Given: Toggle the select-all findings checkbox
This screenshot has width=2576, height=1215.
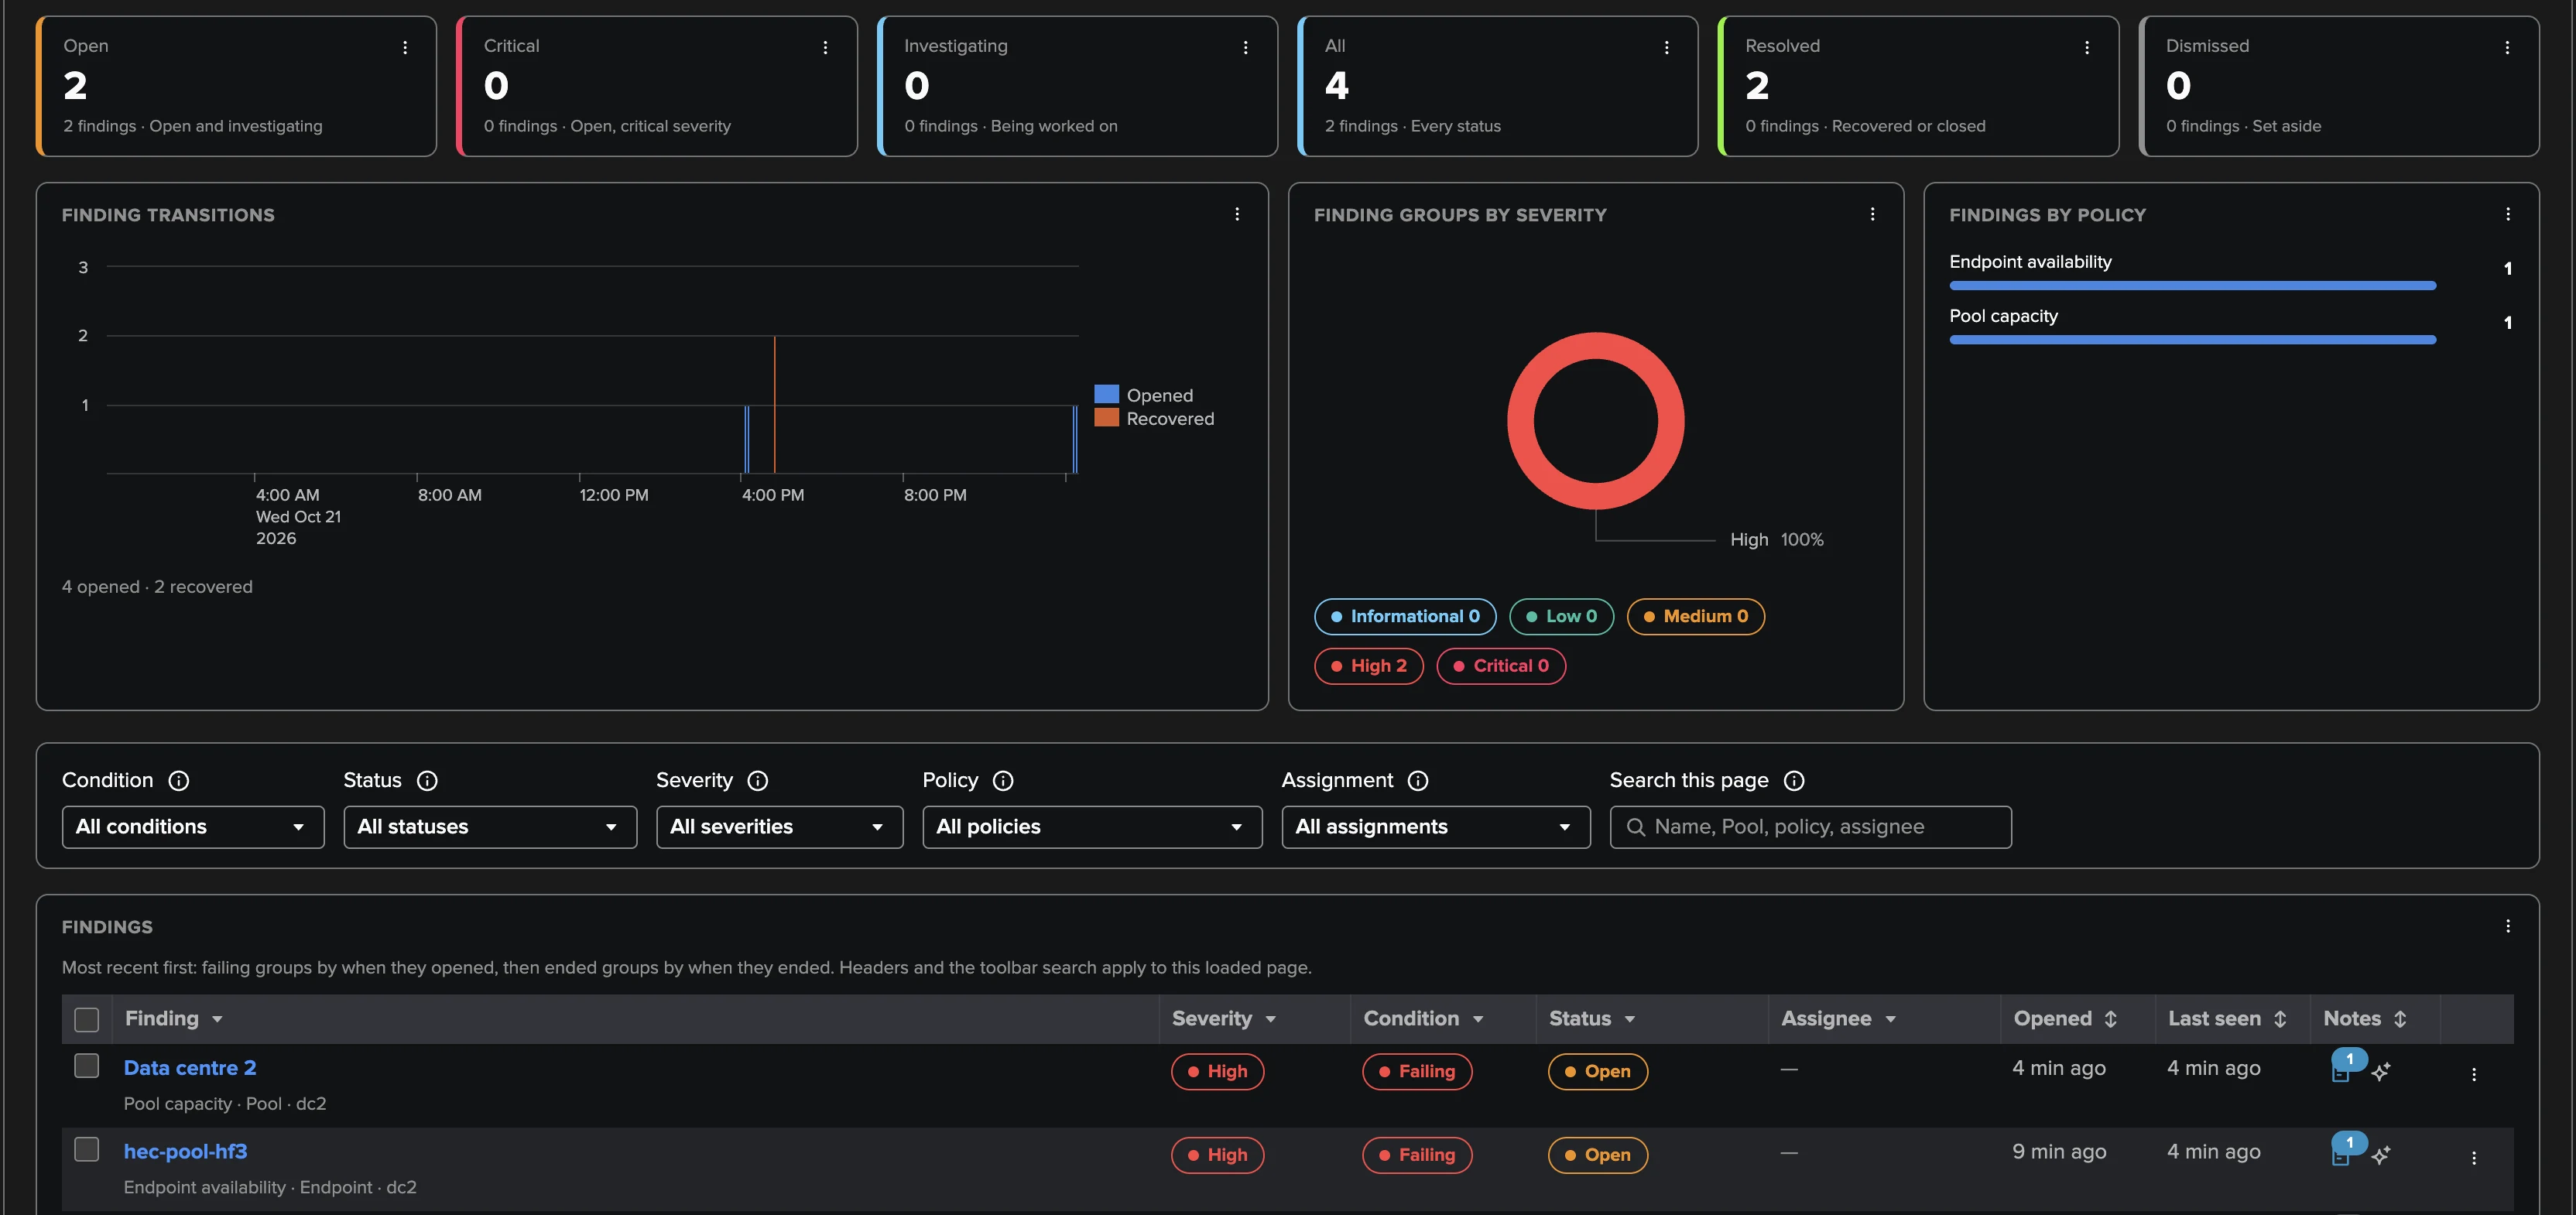Looking at the screenshot, I should (x=87, y=1019).
